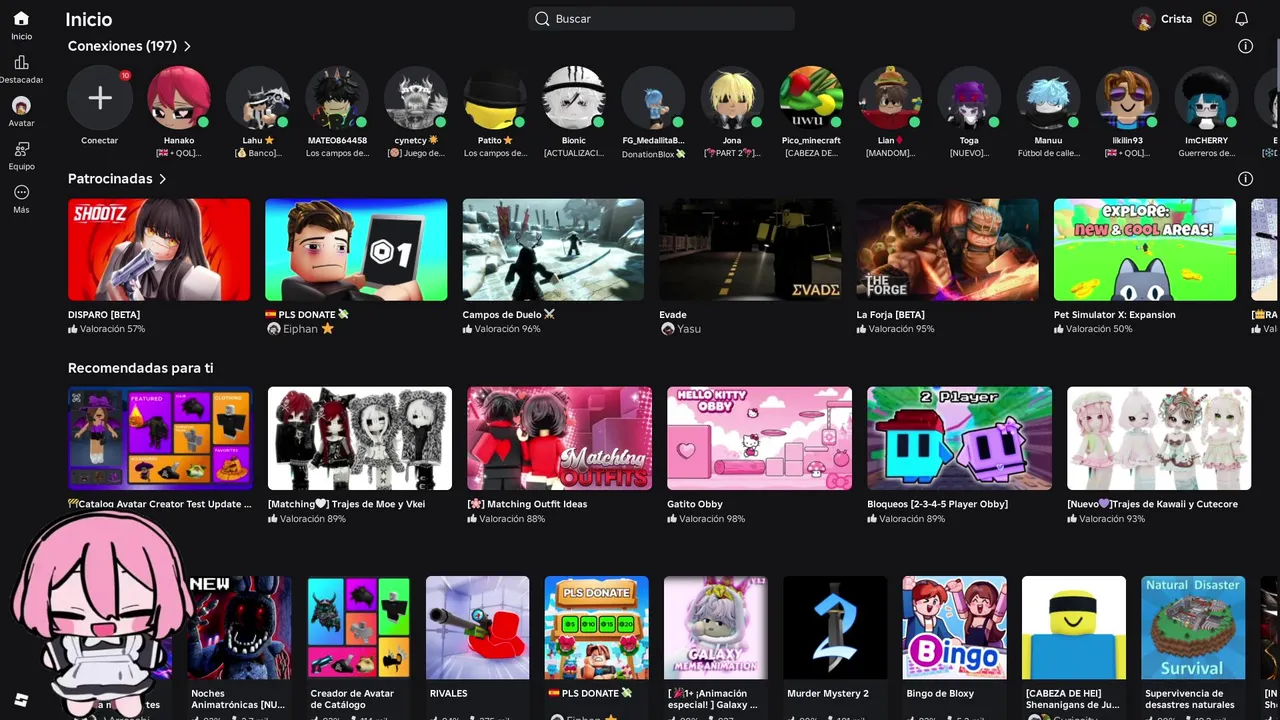Open Creador de Avatar de Catálogo thumbnail
This screenshot has height=720, width=1280.
click(x=358, y=628)
